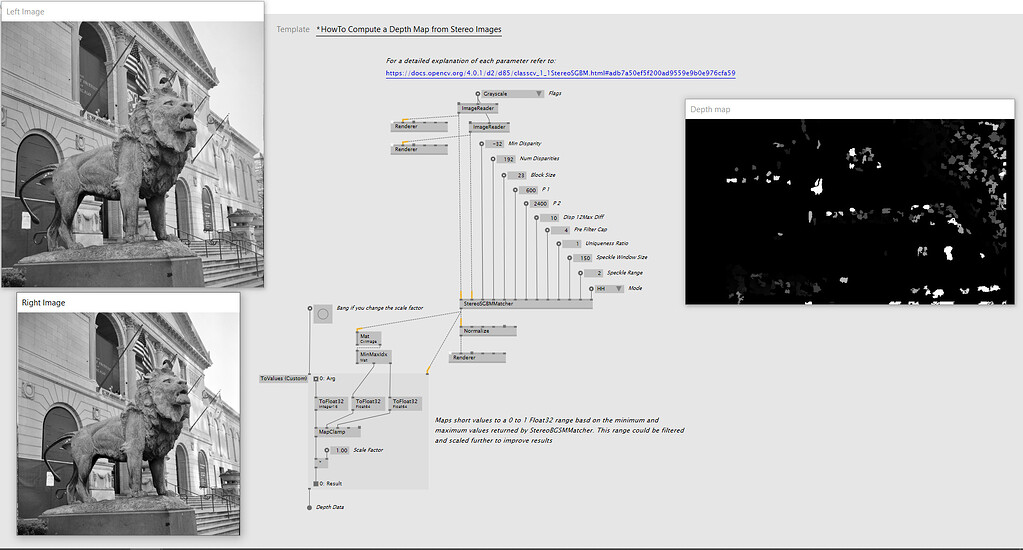Click the Right Image window title
This screenshot has height=550, width=1023.
pos(43,303)
